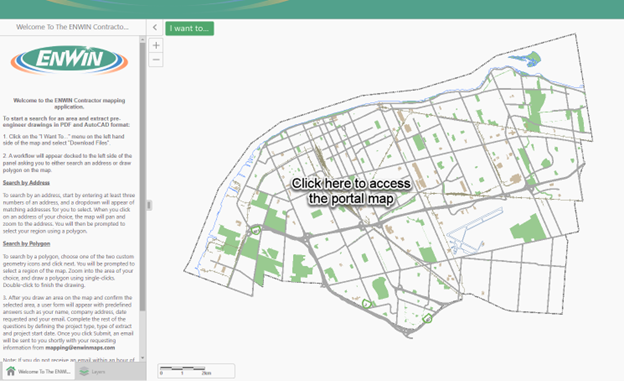Image resolution: width=624 pixels, height=381 pixels.
Task: Click the mapping@enwinmaps.com email text
Action: pos(80,348)
